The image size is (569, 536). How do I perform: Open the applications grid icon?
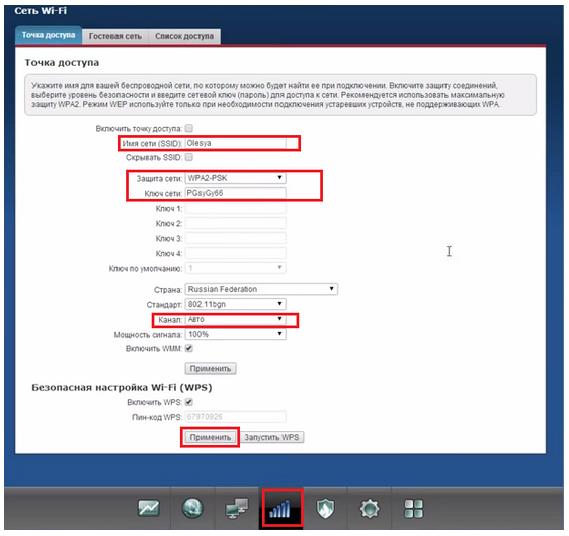414,508
